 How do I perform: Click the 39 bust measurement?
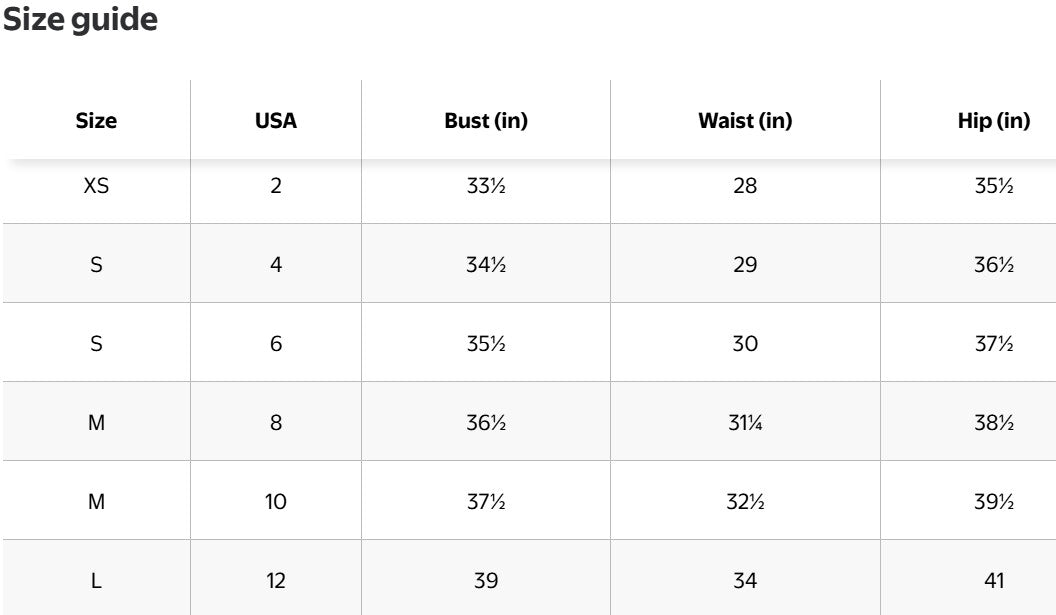coord(486,580)
